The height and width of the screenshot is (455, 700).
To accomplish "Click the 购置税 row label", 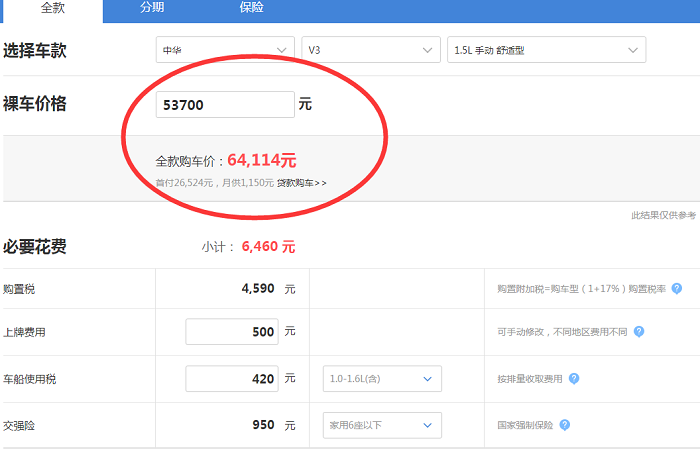I will [19, 289].
